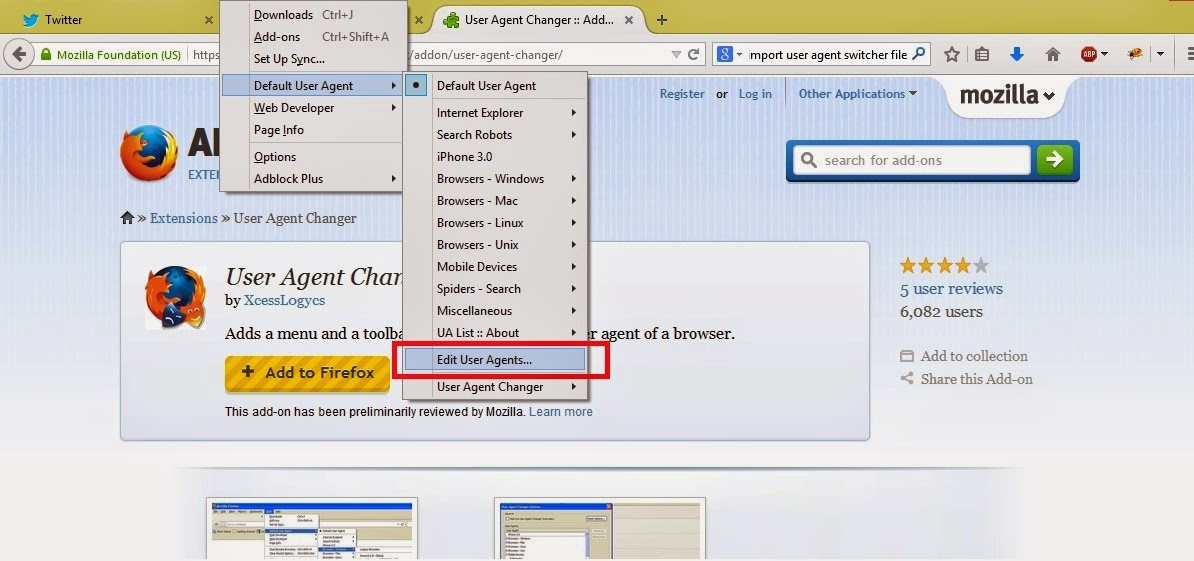The height and width of the screenshot is (561, 1194).
Task: Expand Browsers - Mac submenu
Action: coord(495,201)
